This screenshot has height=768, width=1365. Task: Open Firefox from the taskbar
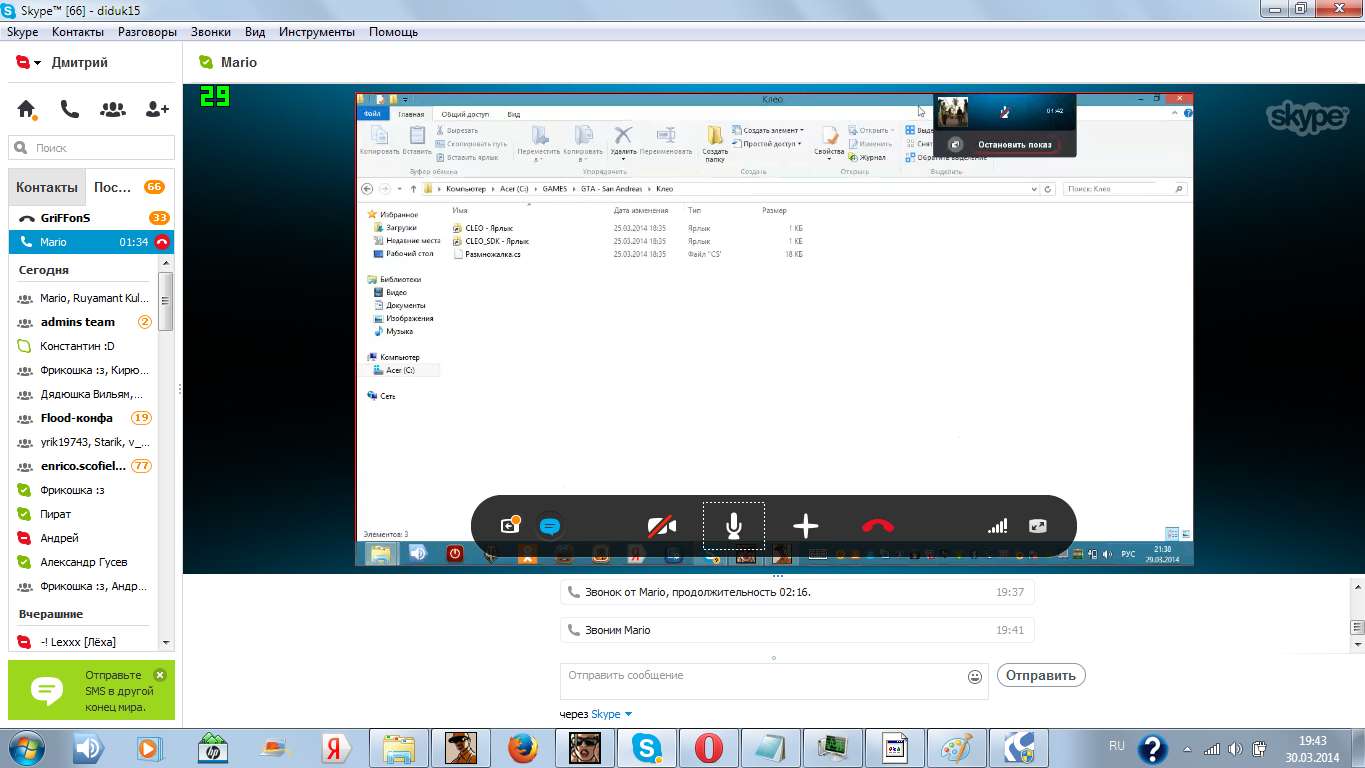click(521, 747)
